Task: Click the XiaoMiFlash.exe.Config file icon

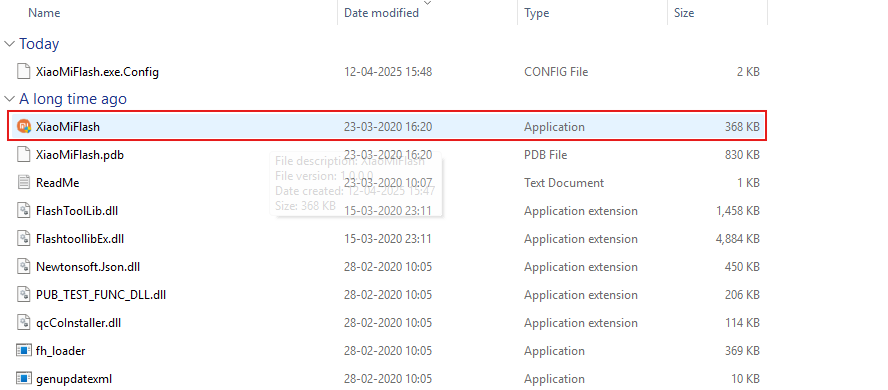Action: [x=23, y=72]
